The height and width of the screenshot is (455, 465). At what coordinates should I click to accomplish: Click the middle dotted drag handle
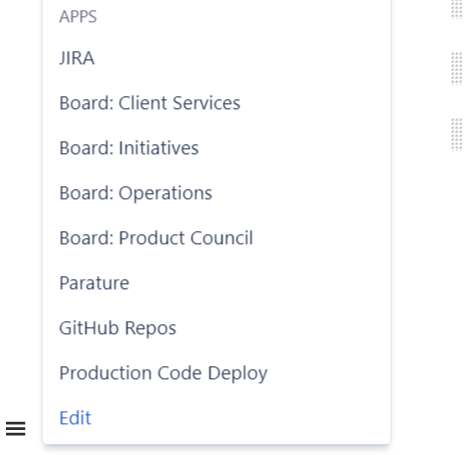[457, 68]
